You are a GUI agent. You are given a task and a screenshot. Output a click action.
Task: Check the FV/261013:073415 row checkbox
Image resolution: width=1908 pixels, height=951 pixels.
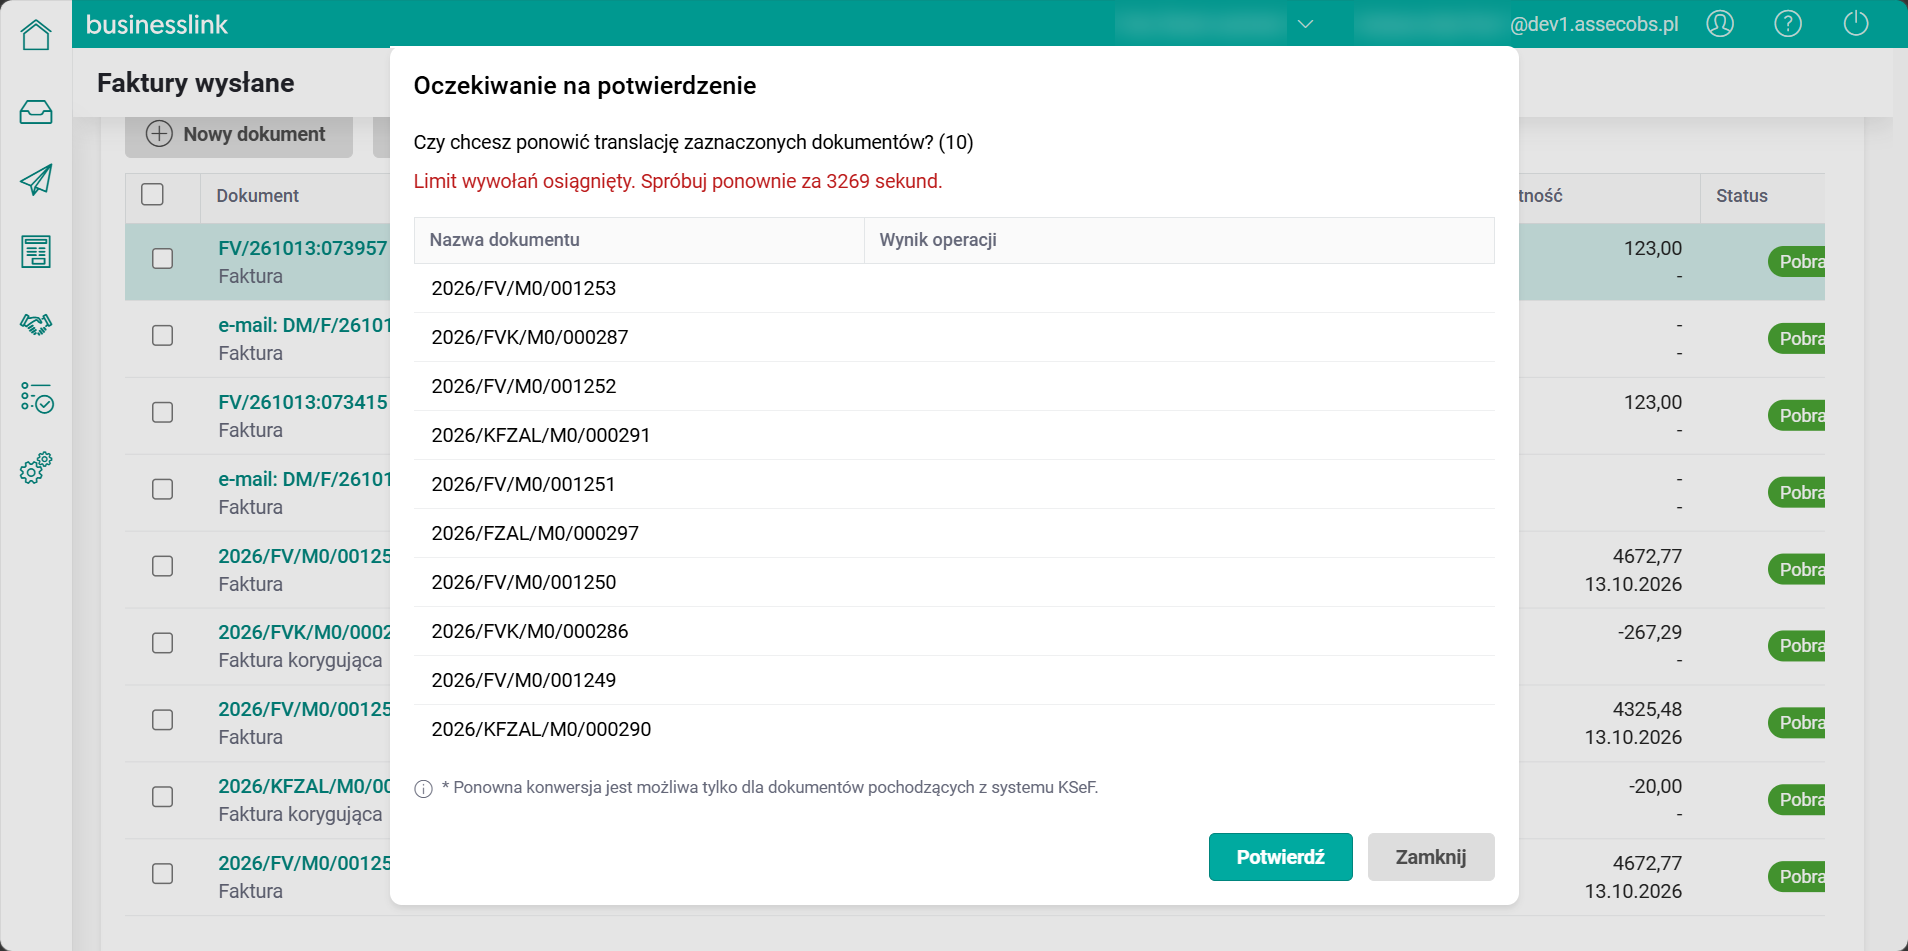pos(162,412)
